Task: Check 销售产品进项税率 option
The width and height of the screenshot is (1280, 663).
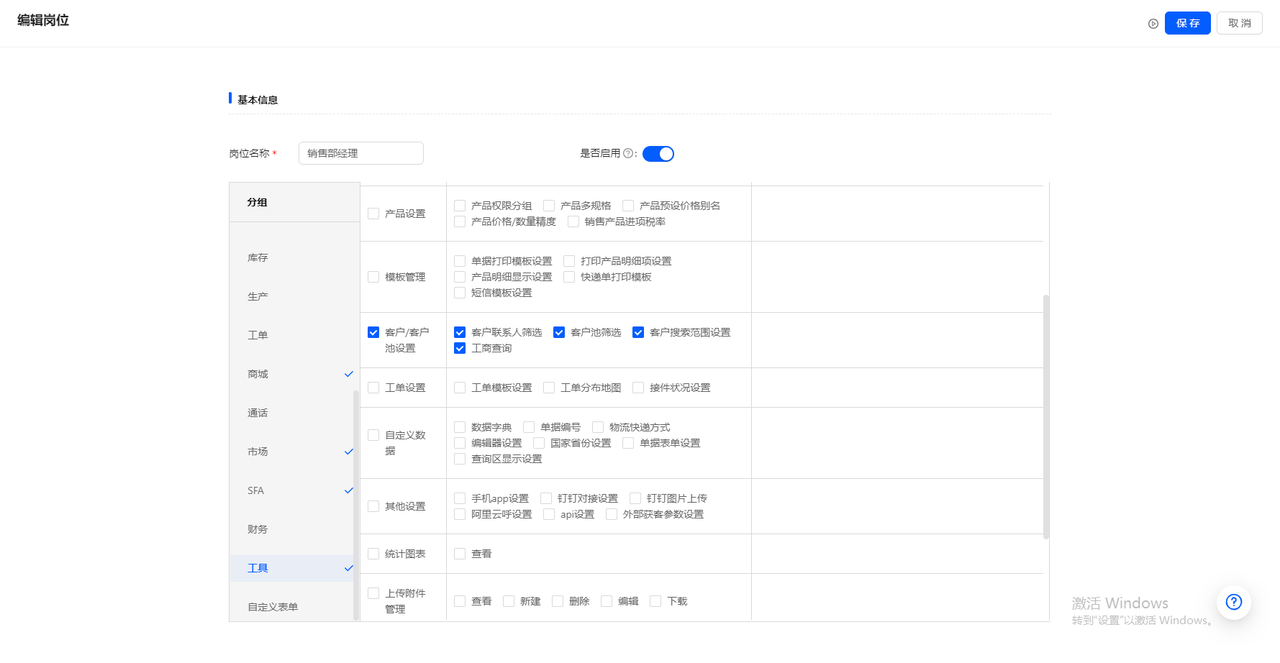Action: (x=573, y=221)
